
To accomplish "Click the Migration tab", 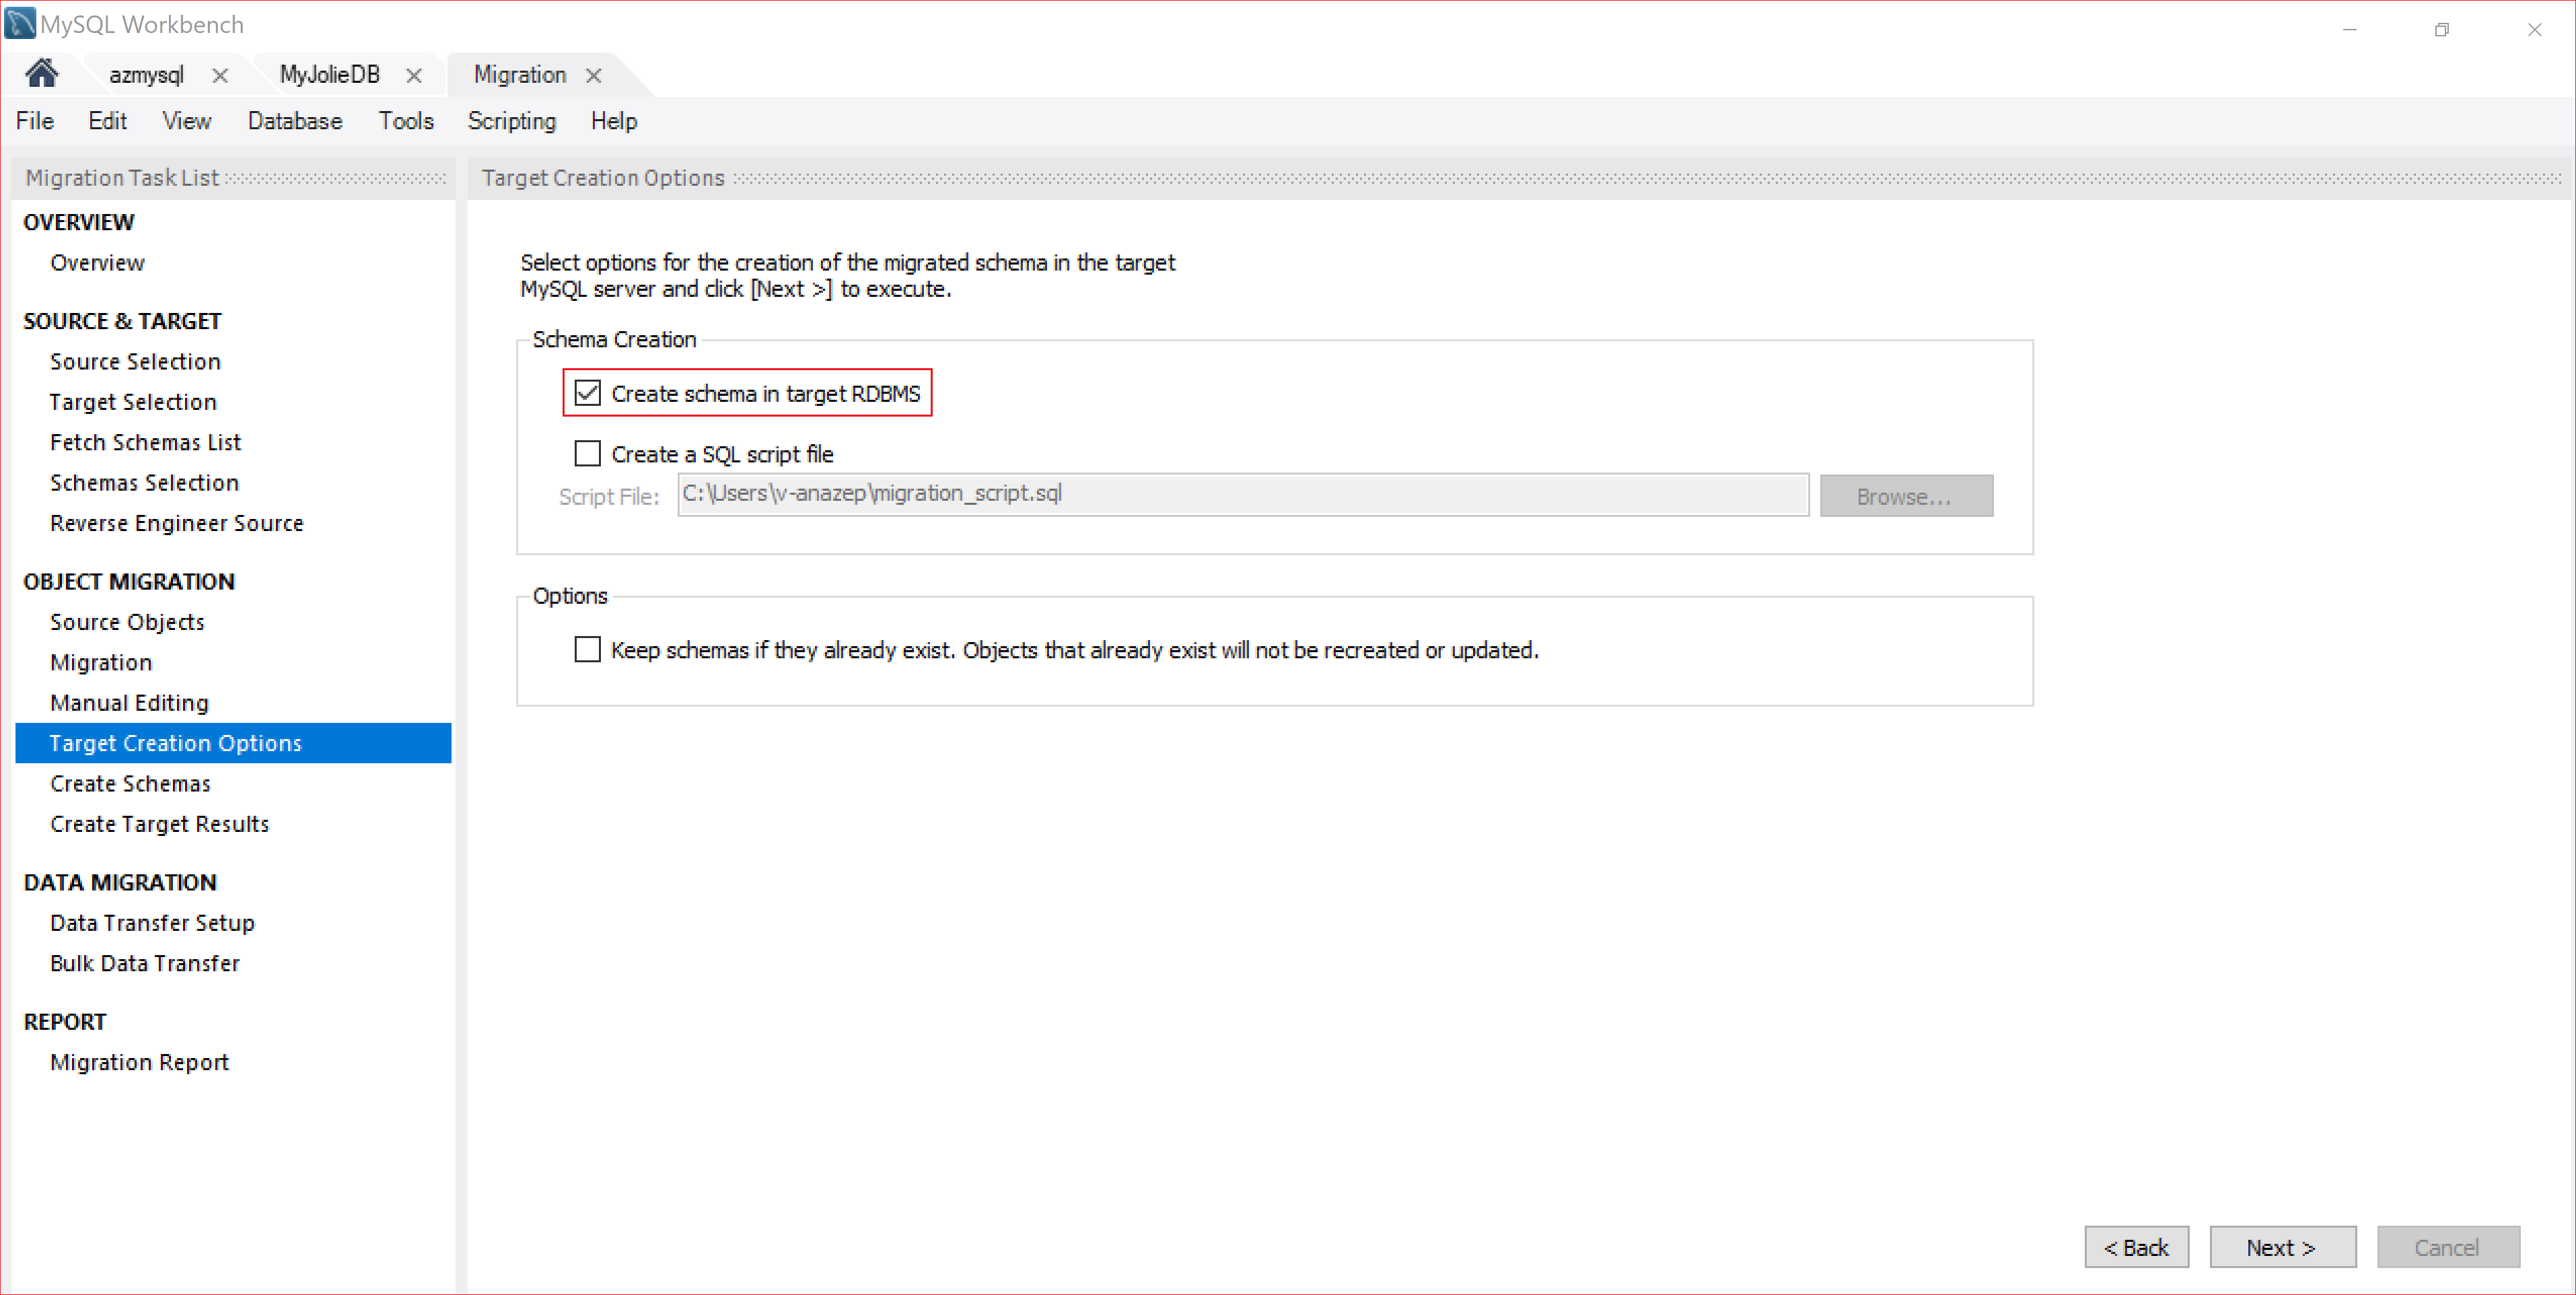I will (520, 74).
